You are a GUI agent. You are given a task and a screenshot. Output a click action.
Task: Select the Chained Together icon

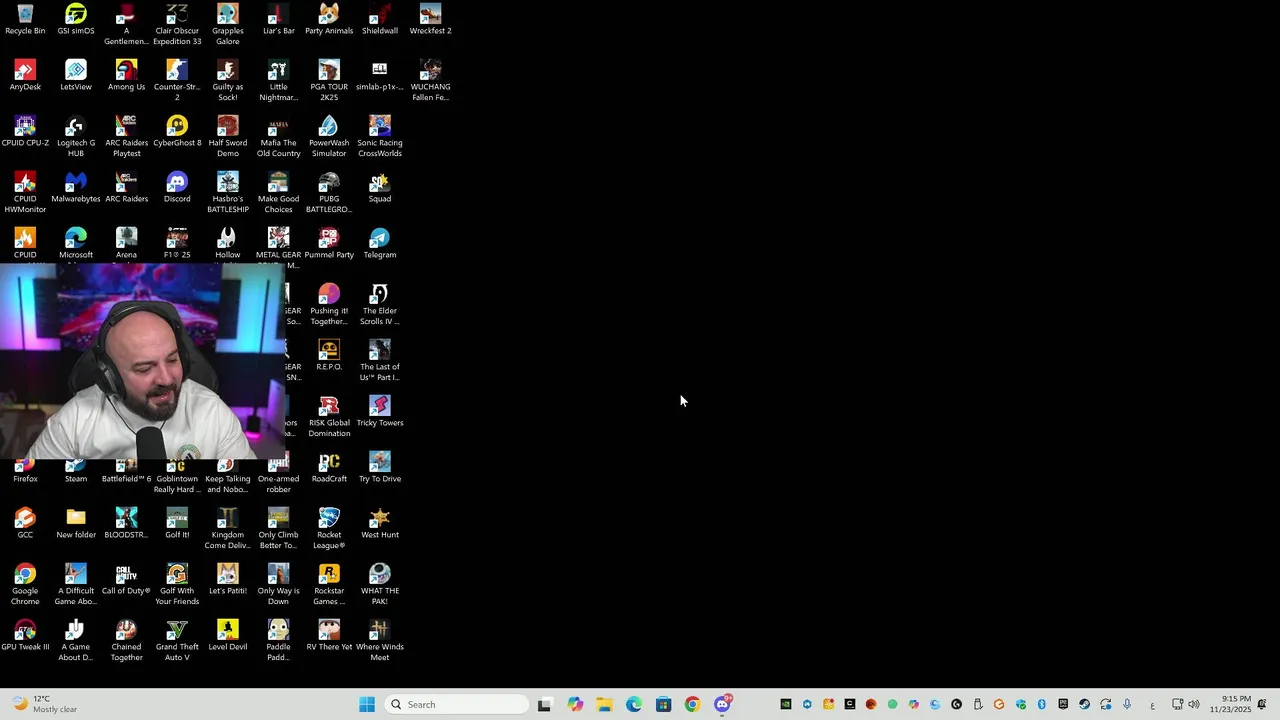[x=126, y=640]
